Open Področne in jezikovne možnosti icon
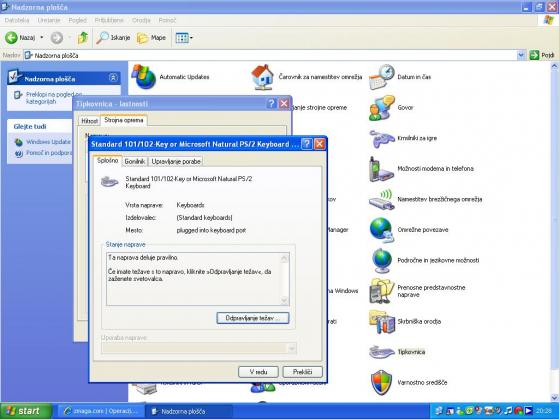 coord(382,260)
